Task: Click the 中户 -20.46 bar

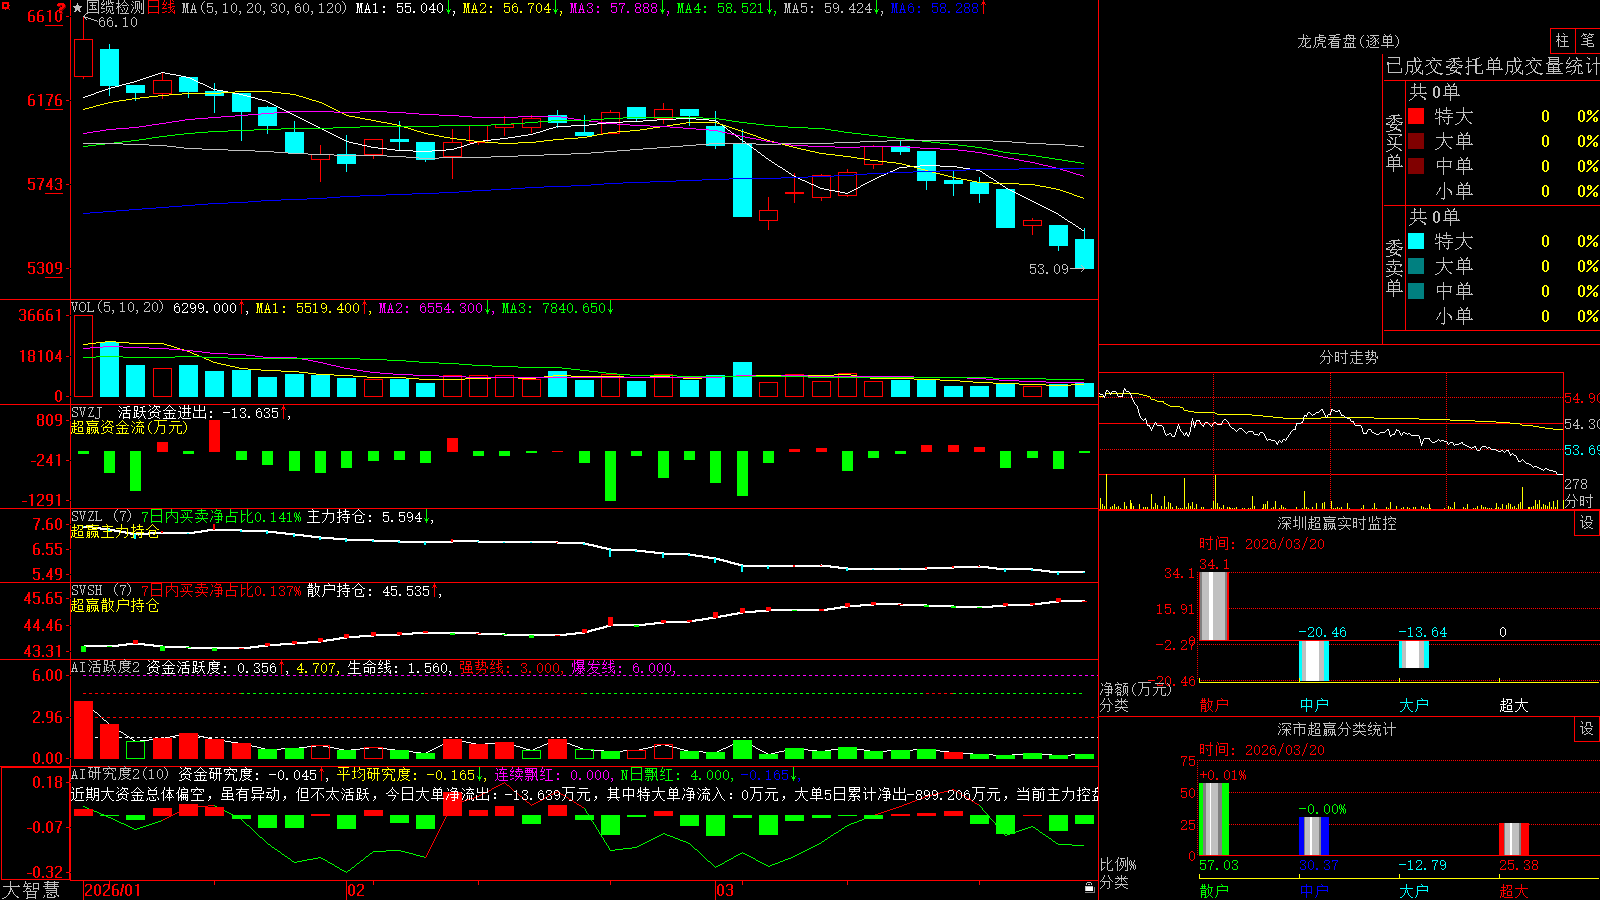Action: tap(1313, 661)
